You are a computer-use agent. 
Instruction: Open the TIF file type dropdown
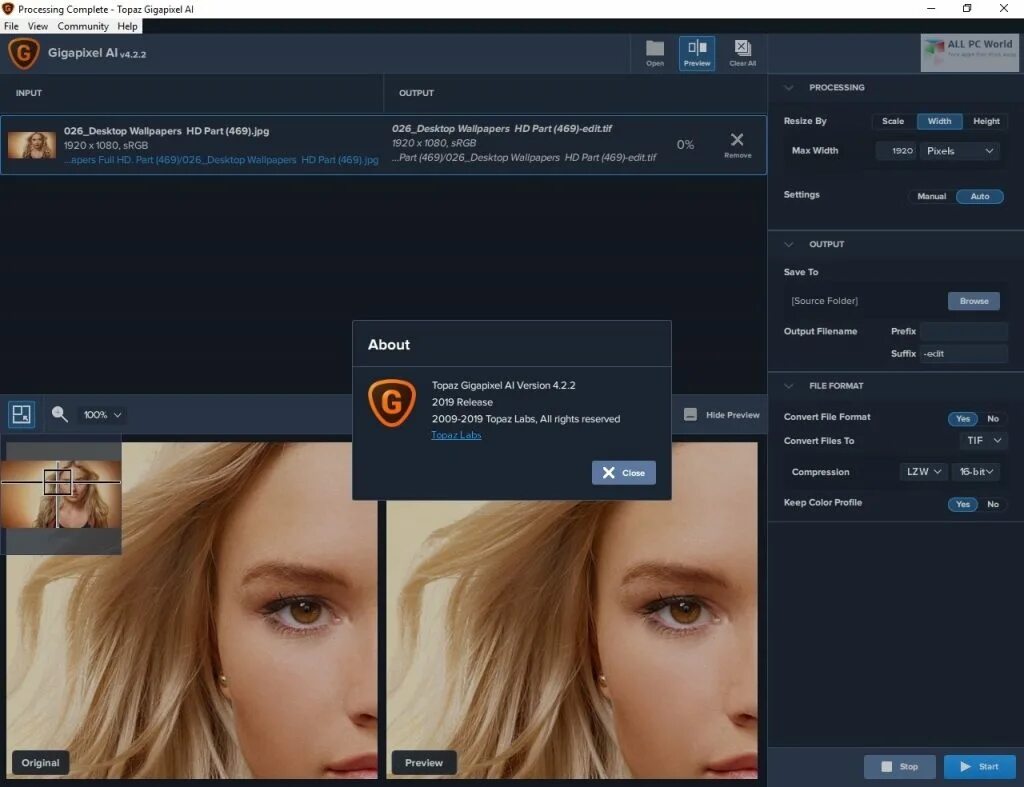984,441
